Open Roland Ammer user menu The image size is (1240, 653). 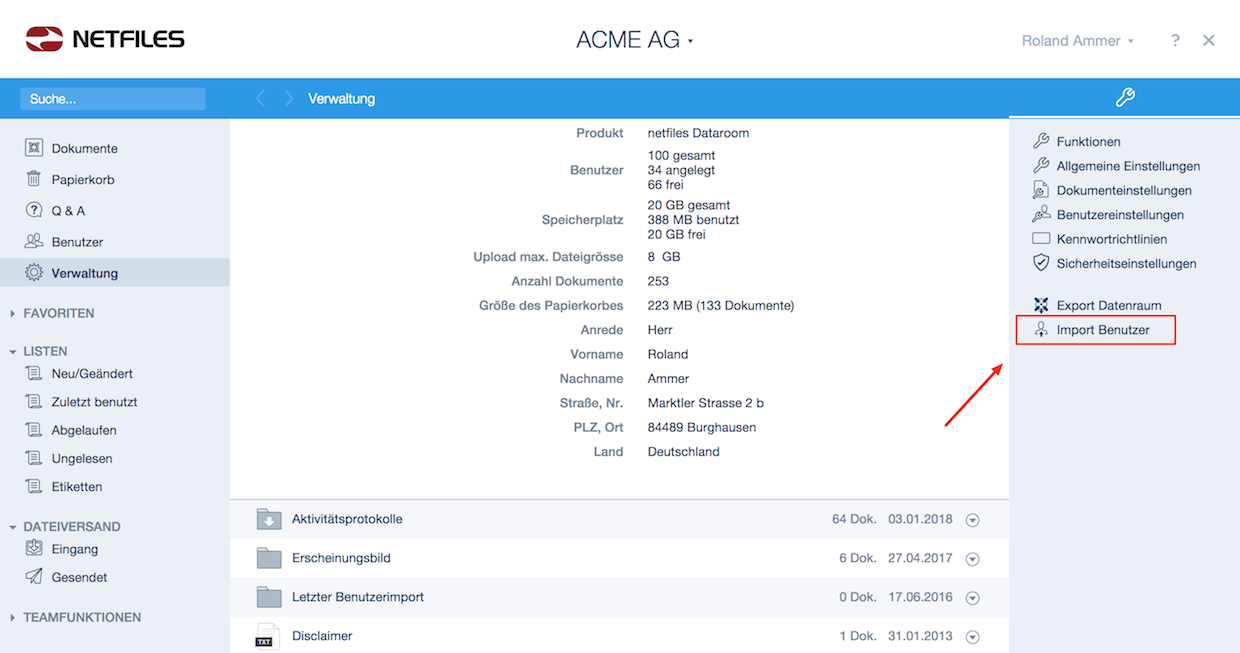coord(1077,41)
